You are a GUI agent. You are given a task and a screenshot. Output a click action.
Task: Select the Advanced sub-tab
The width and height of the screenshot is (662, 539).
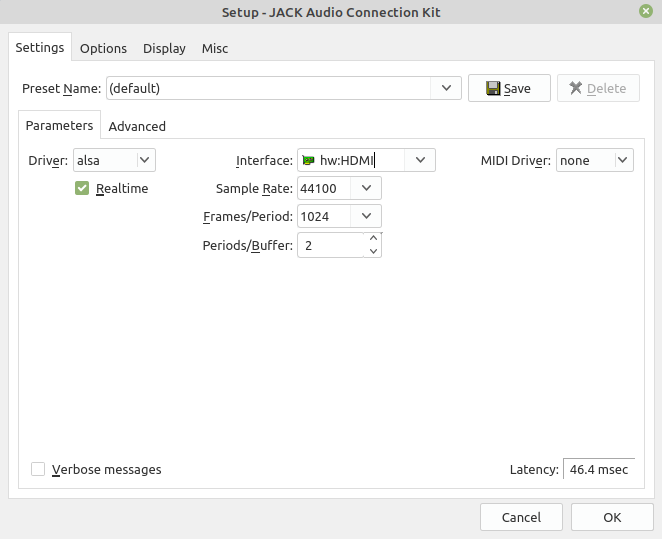click(137, 126)
